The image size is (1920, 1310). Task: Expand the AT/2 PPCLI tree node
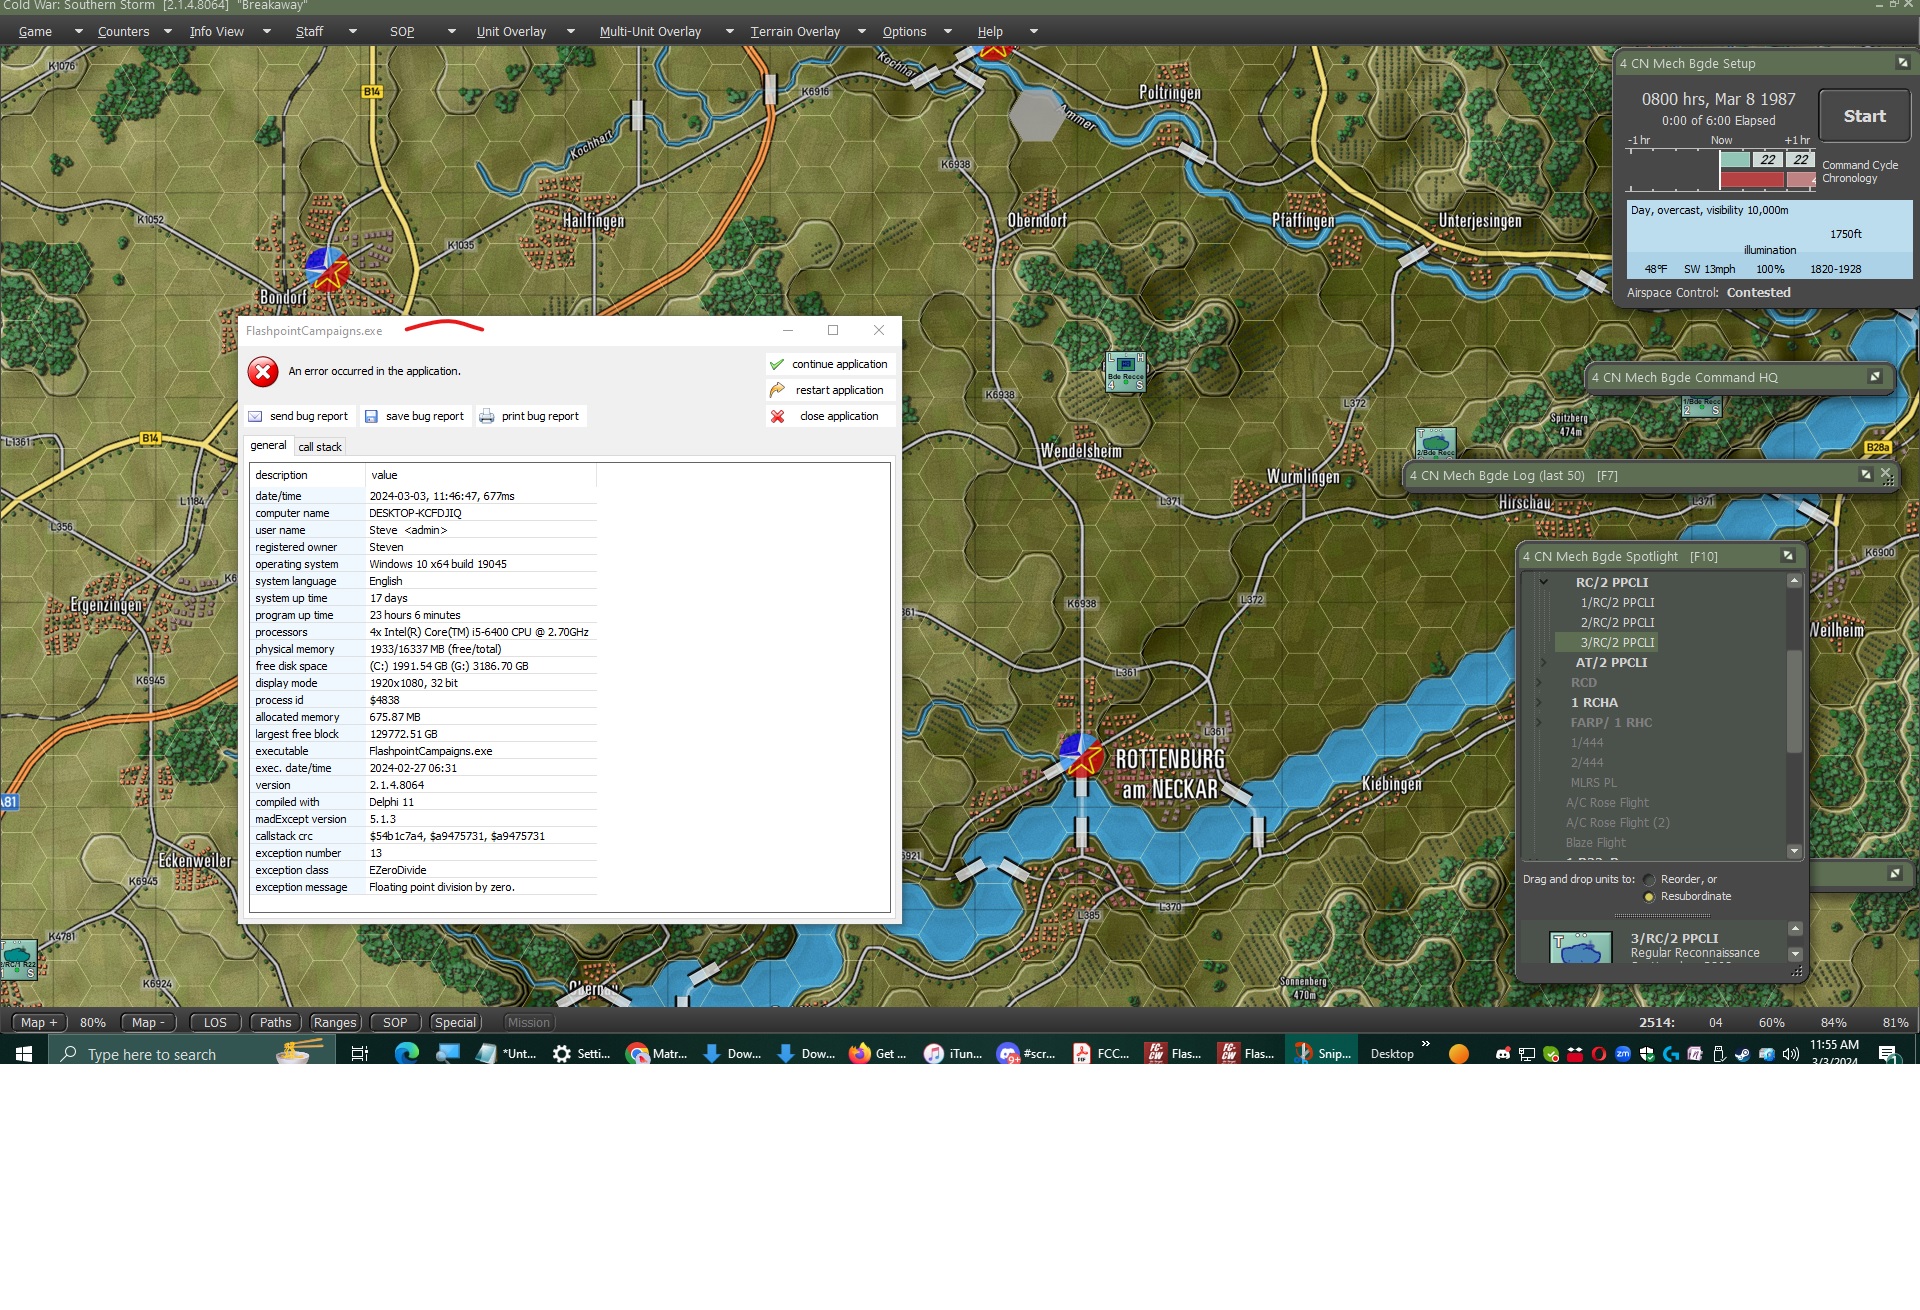1543,662
